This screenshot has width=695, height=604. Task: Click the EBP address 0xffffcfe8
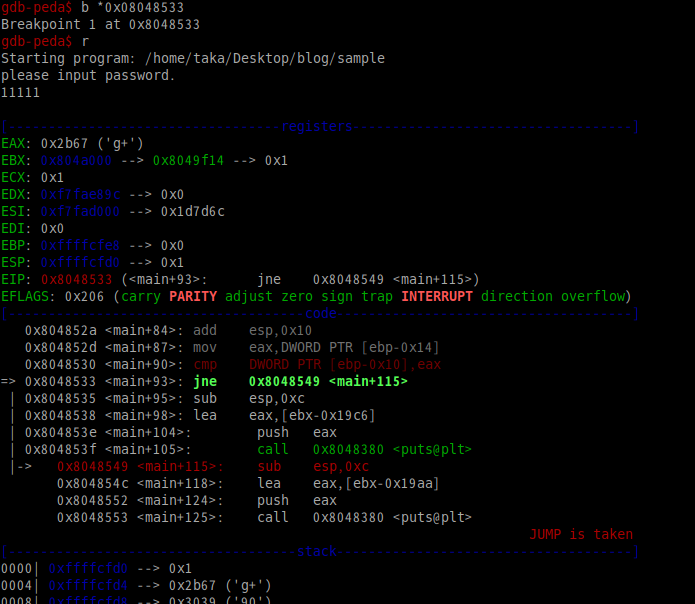click(x=80, y=245)
